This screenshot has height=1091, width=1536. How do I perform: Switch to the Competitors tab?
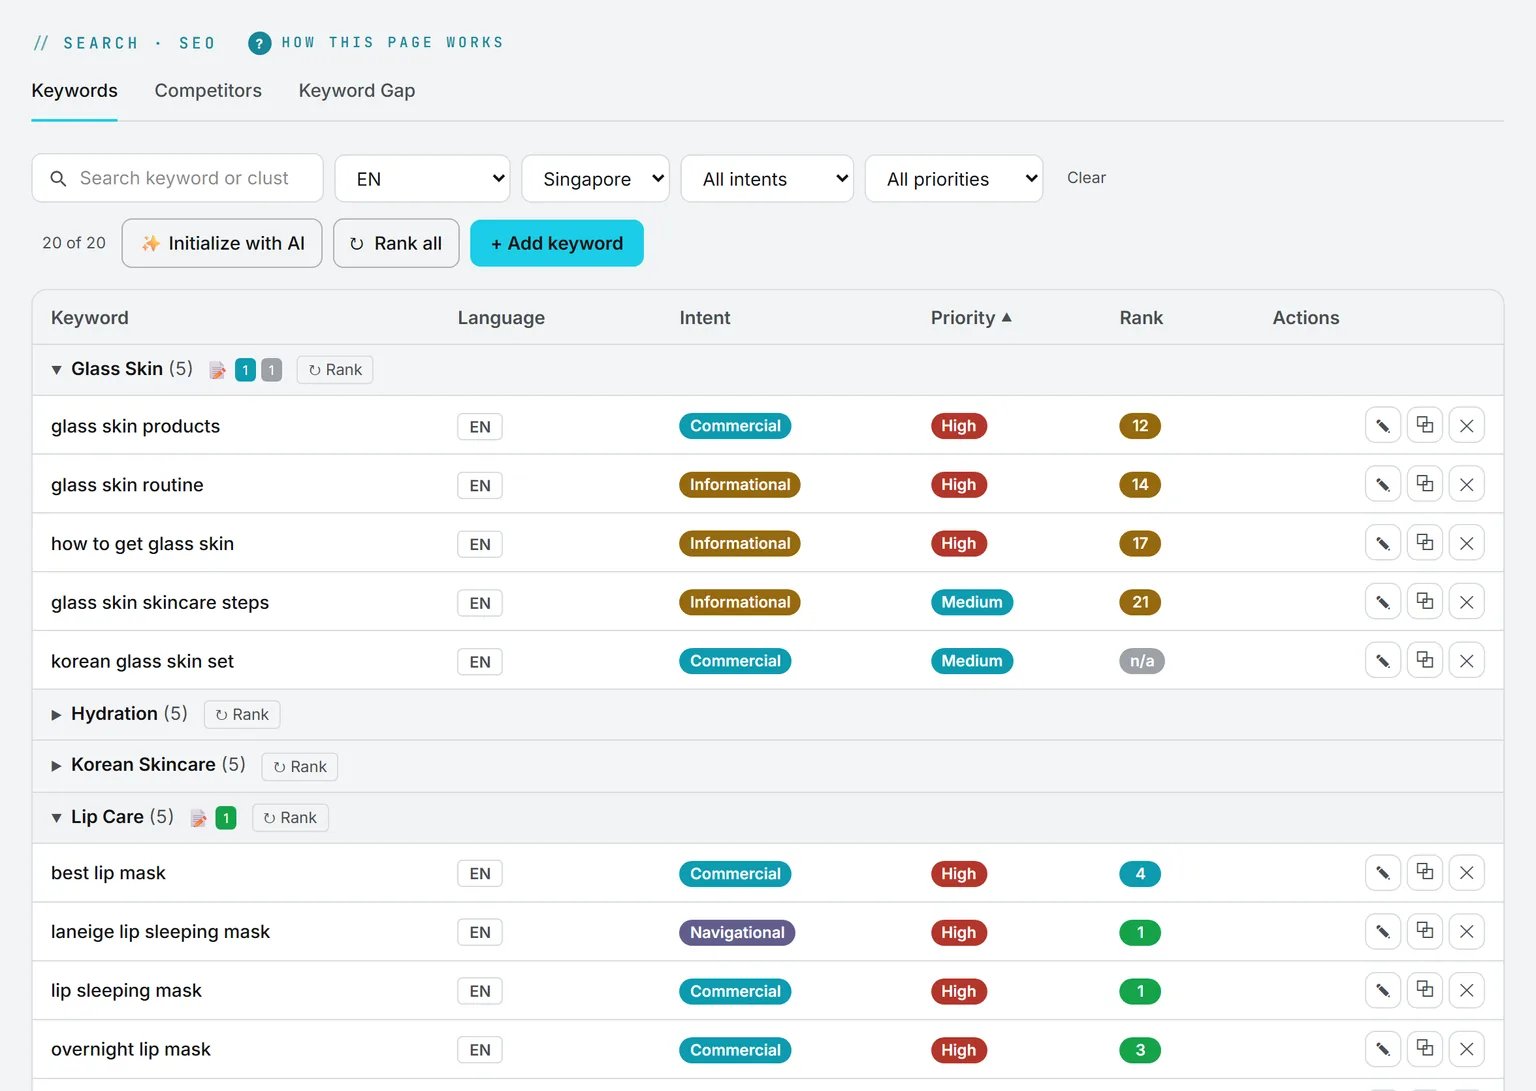208,91
